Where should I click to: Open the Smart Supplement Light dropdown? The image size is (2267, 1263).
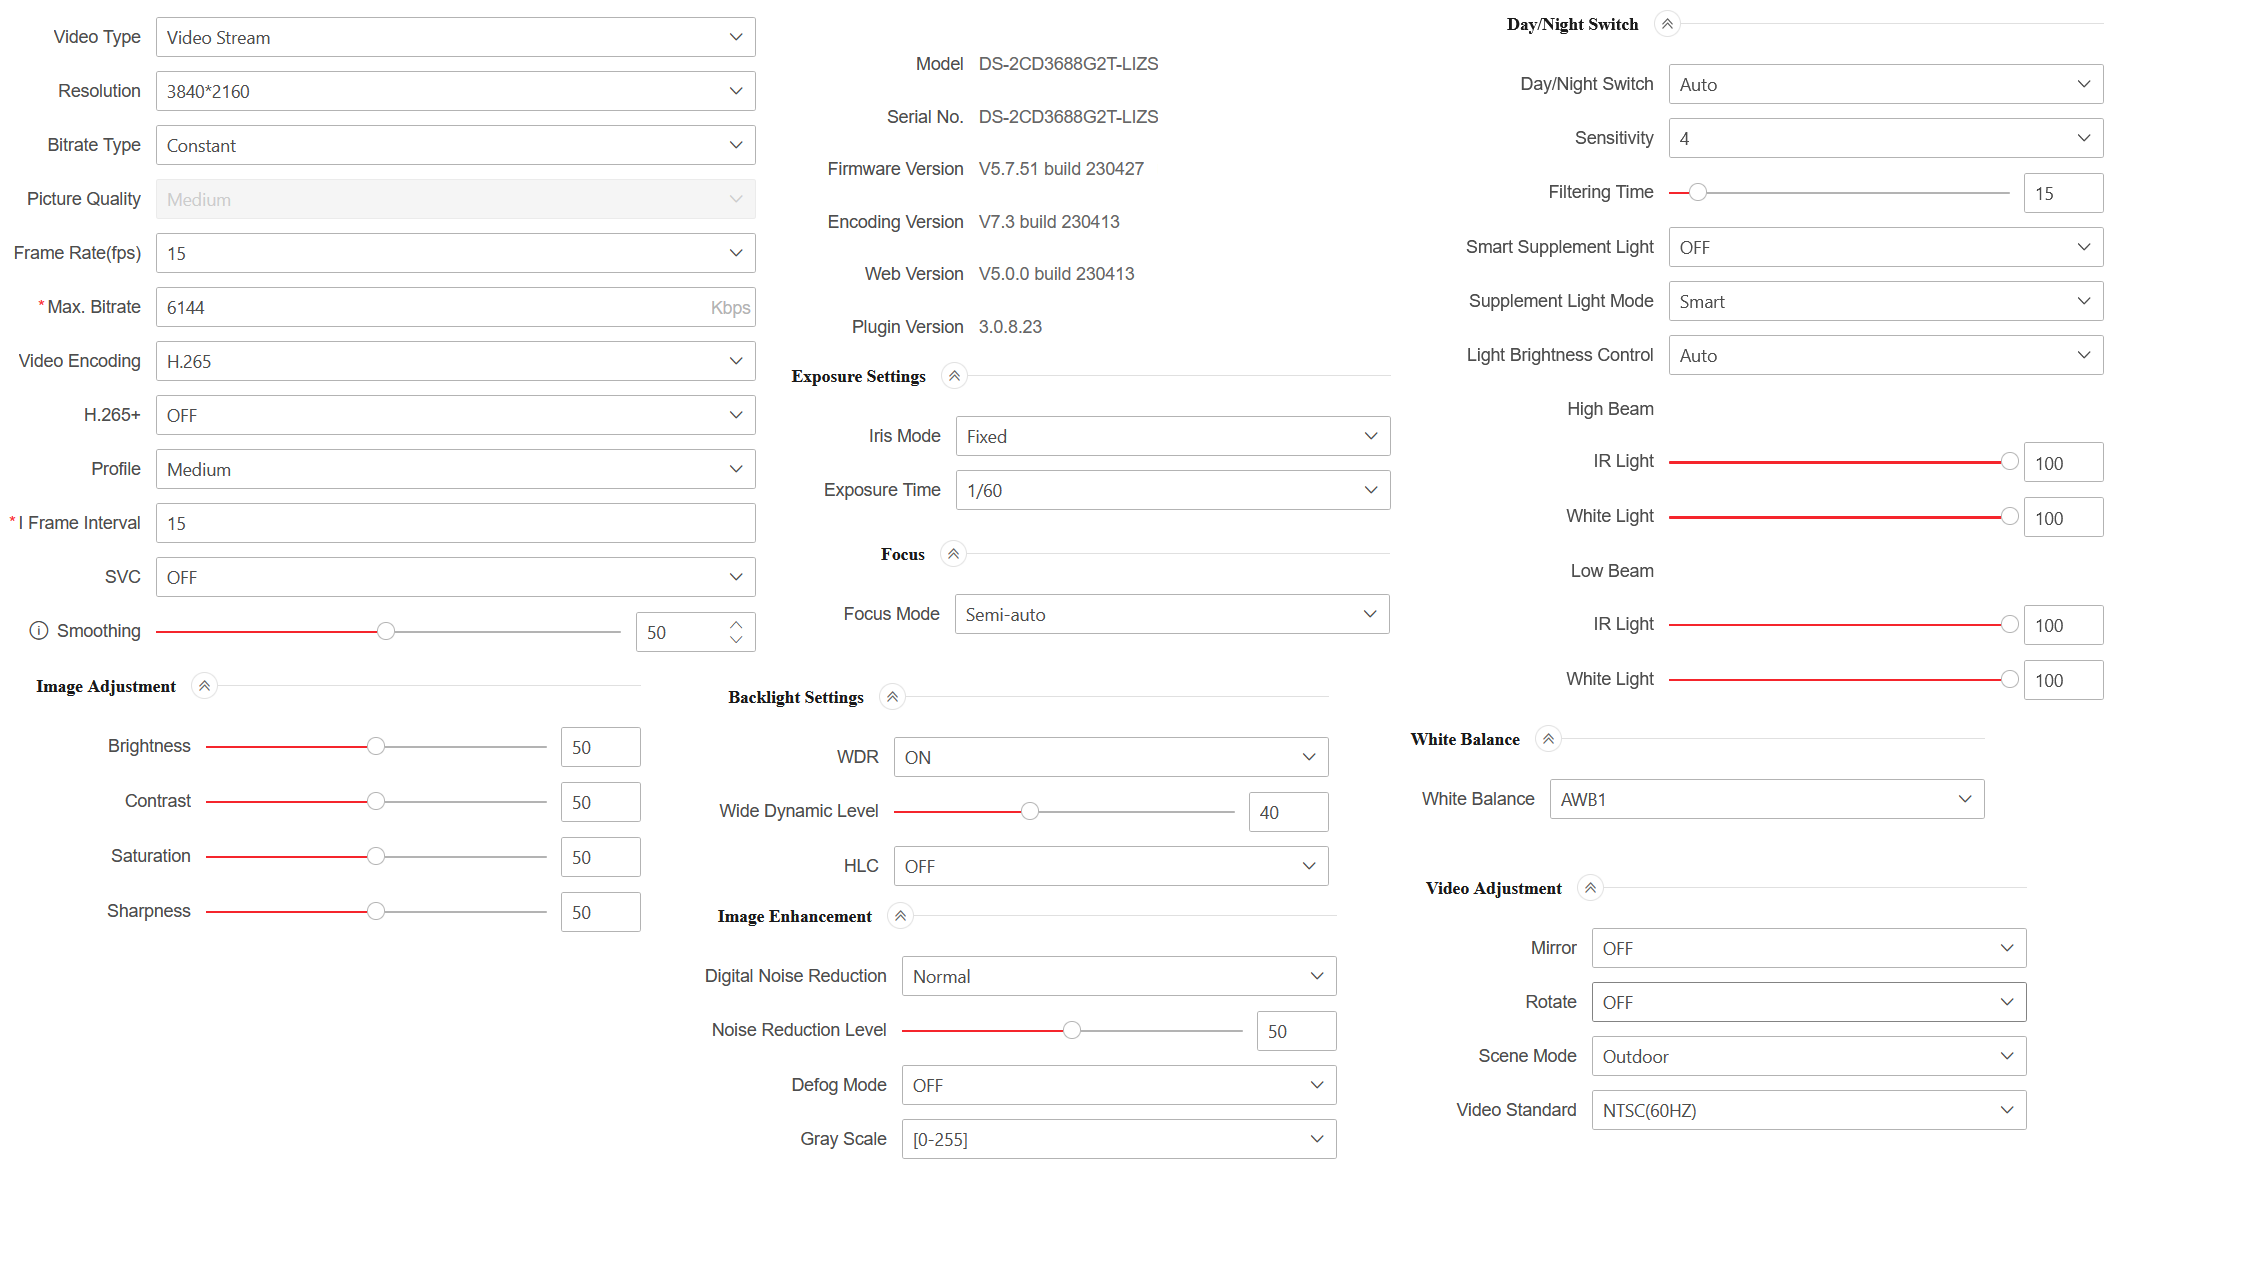click(x=1885, y=248)
